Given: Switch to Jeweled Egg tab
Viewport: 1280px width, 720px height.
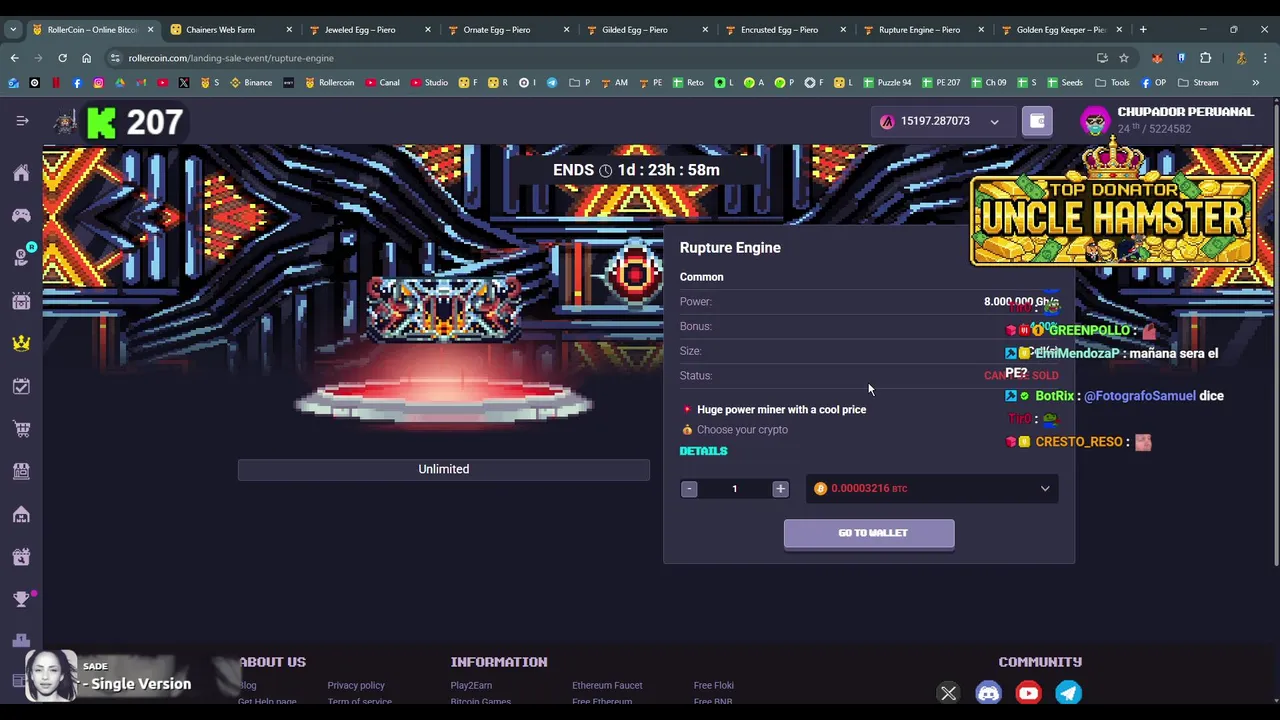Looking at the screenshot, I should click(368, 29).
